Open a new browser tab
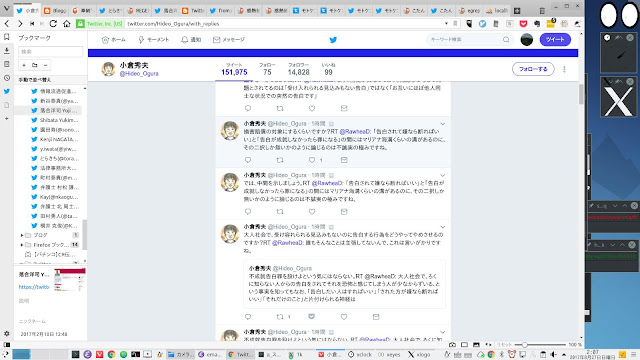 (x=517, y=11)
